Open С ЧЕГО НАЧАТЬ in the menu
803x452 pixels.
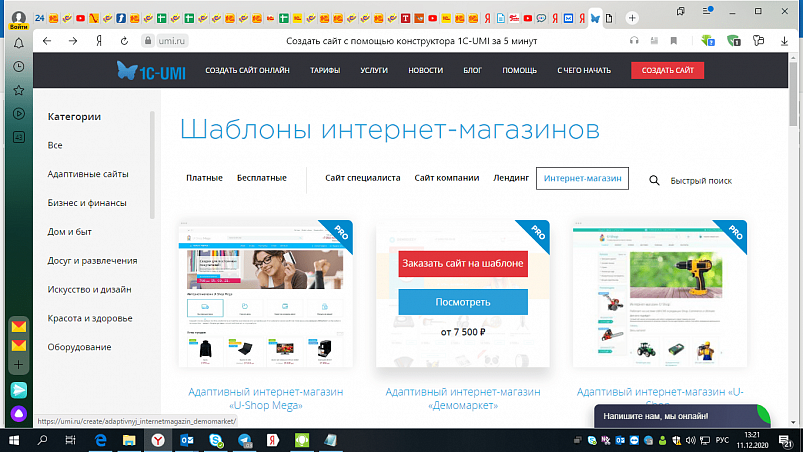[584, 70]
